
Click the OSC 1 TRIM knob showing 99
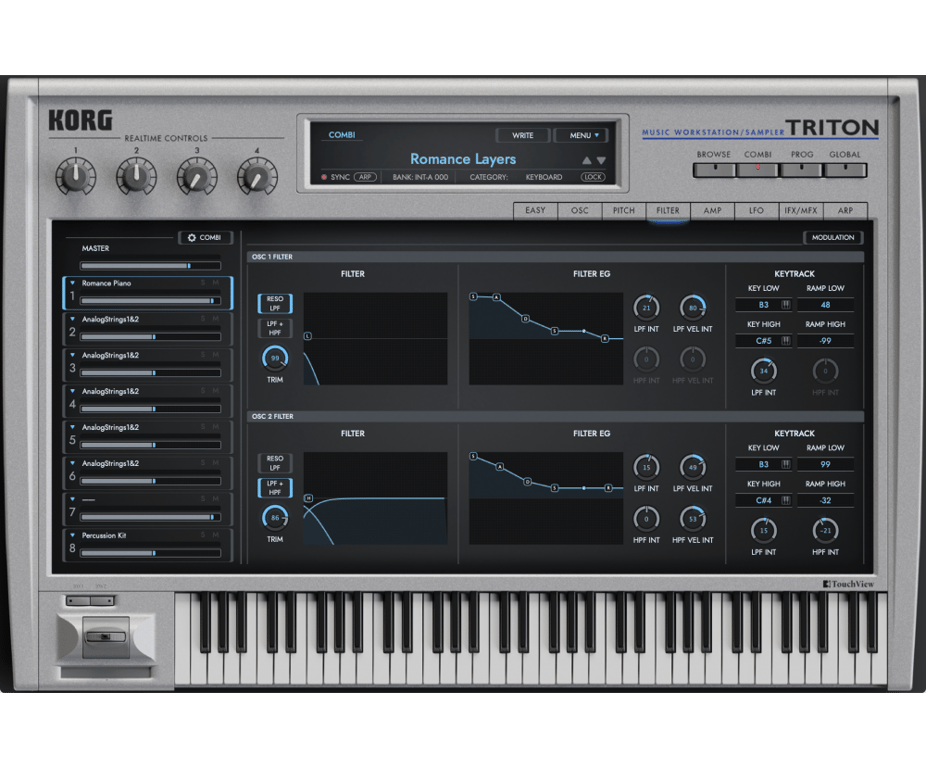coord(275,358)
